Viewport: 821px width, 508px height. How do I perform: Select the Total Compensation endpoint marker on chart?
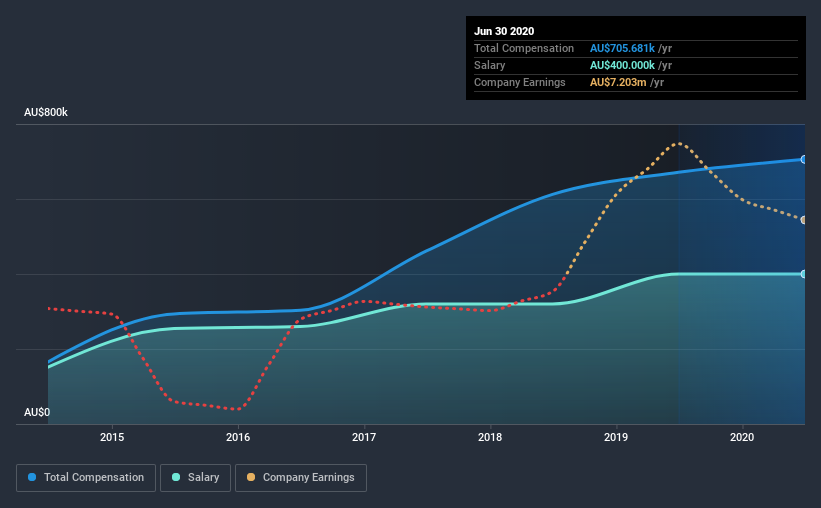click(803, 159)
